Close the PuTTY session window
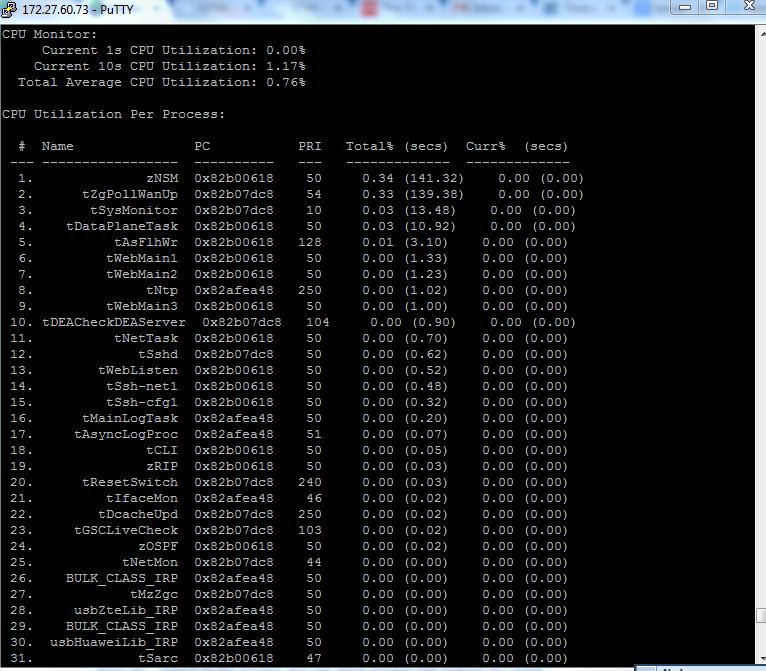The height and width of the screenshot is (671, 766). click(x=746, y=6)
